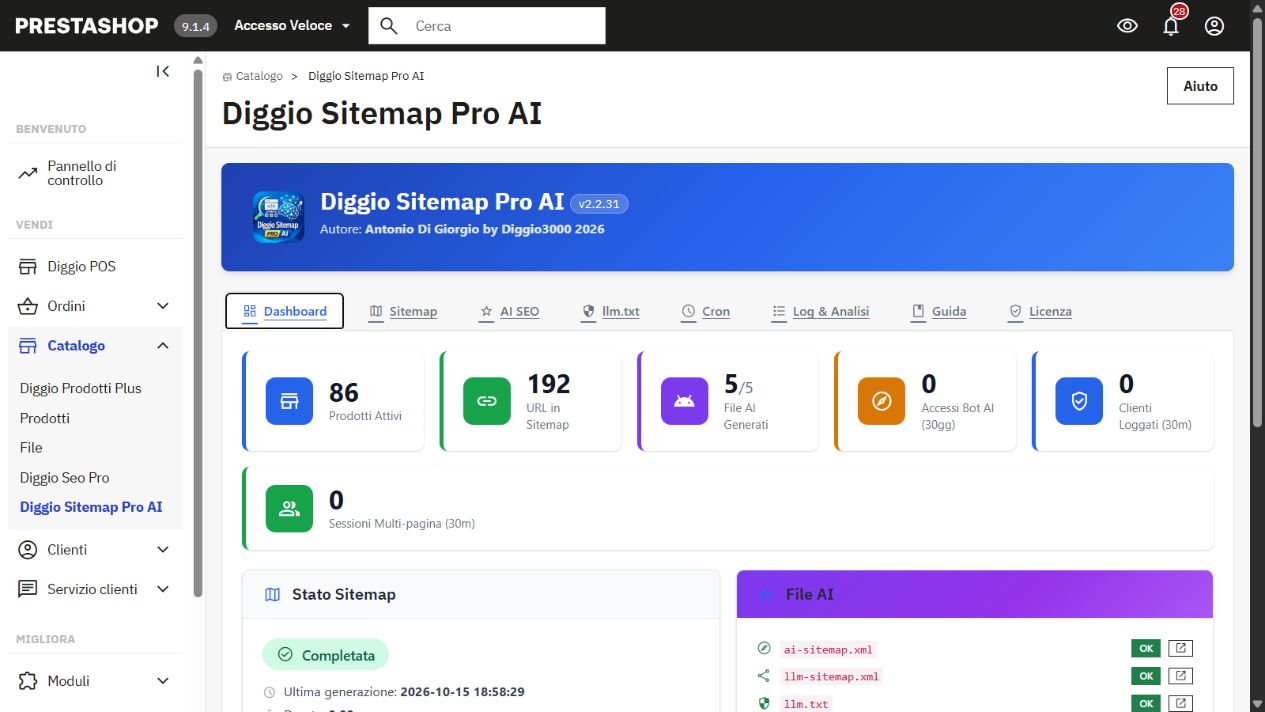Click the share icon next to llm-sitemap.xml
The image size is (1265, 712).
(x=765, y=676)
